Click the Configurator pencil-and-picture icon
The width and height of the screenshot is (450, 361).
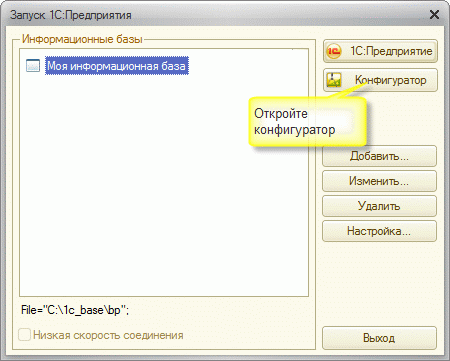(x=334, y=80)
